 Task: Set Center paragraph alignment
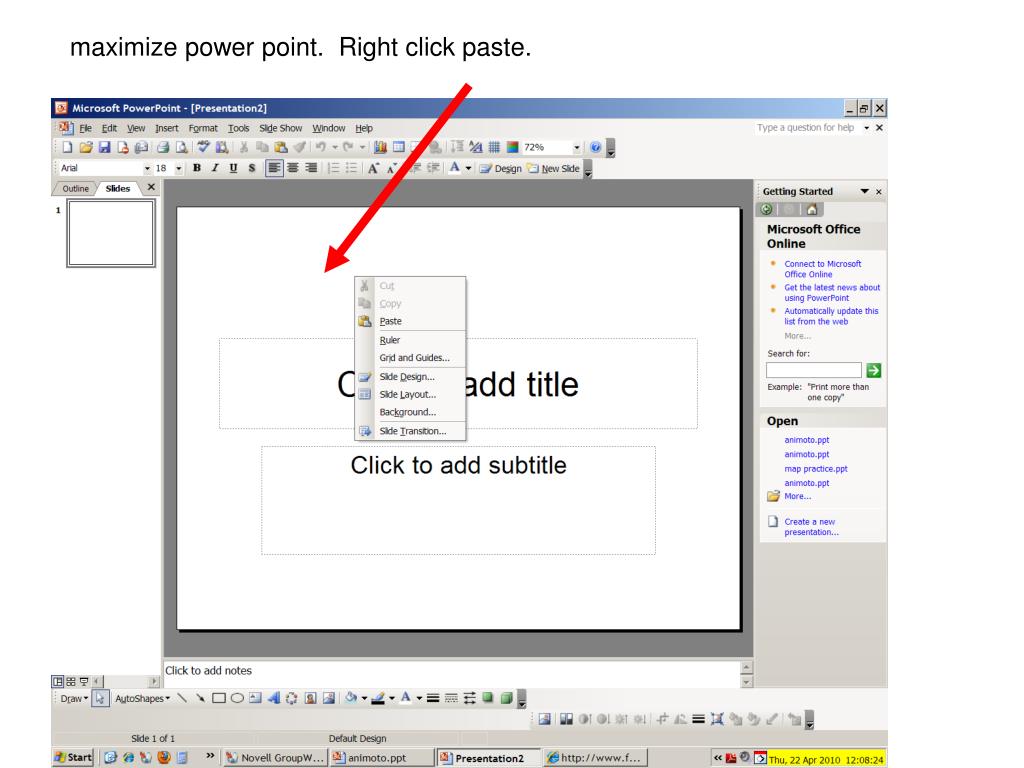coord(293,168)
